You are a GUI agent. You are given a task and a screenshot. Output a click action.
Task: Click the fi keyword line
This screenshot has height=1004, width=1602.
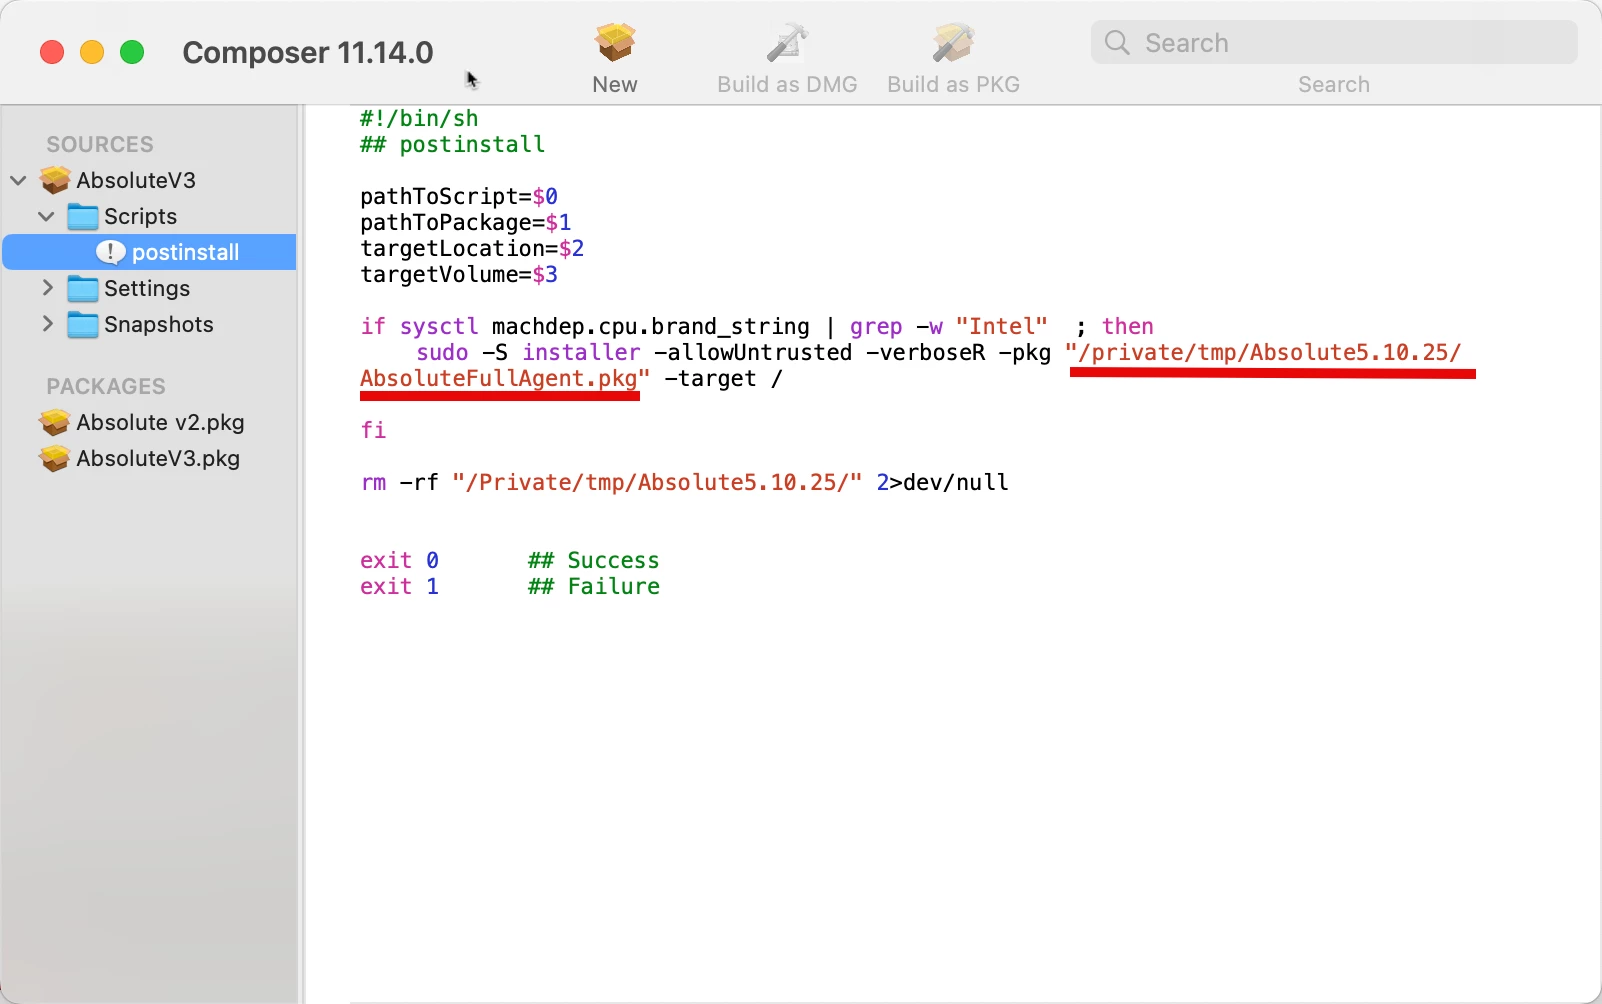(x=373, y=430)
